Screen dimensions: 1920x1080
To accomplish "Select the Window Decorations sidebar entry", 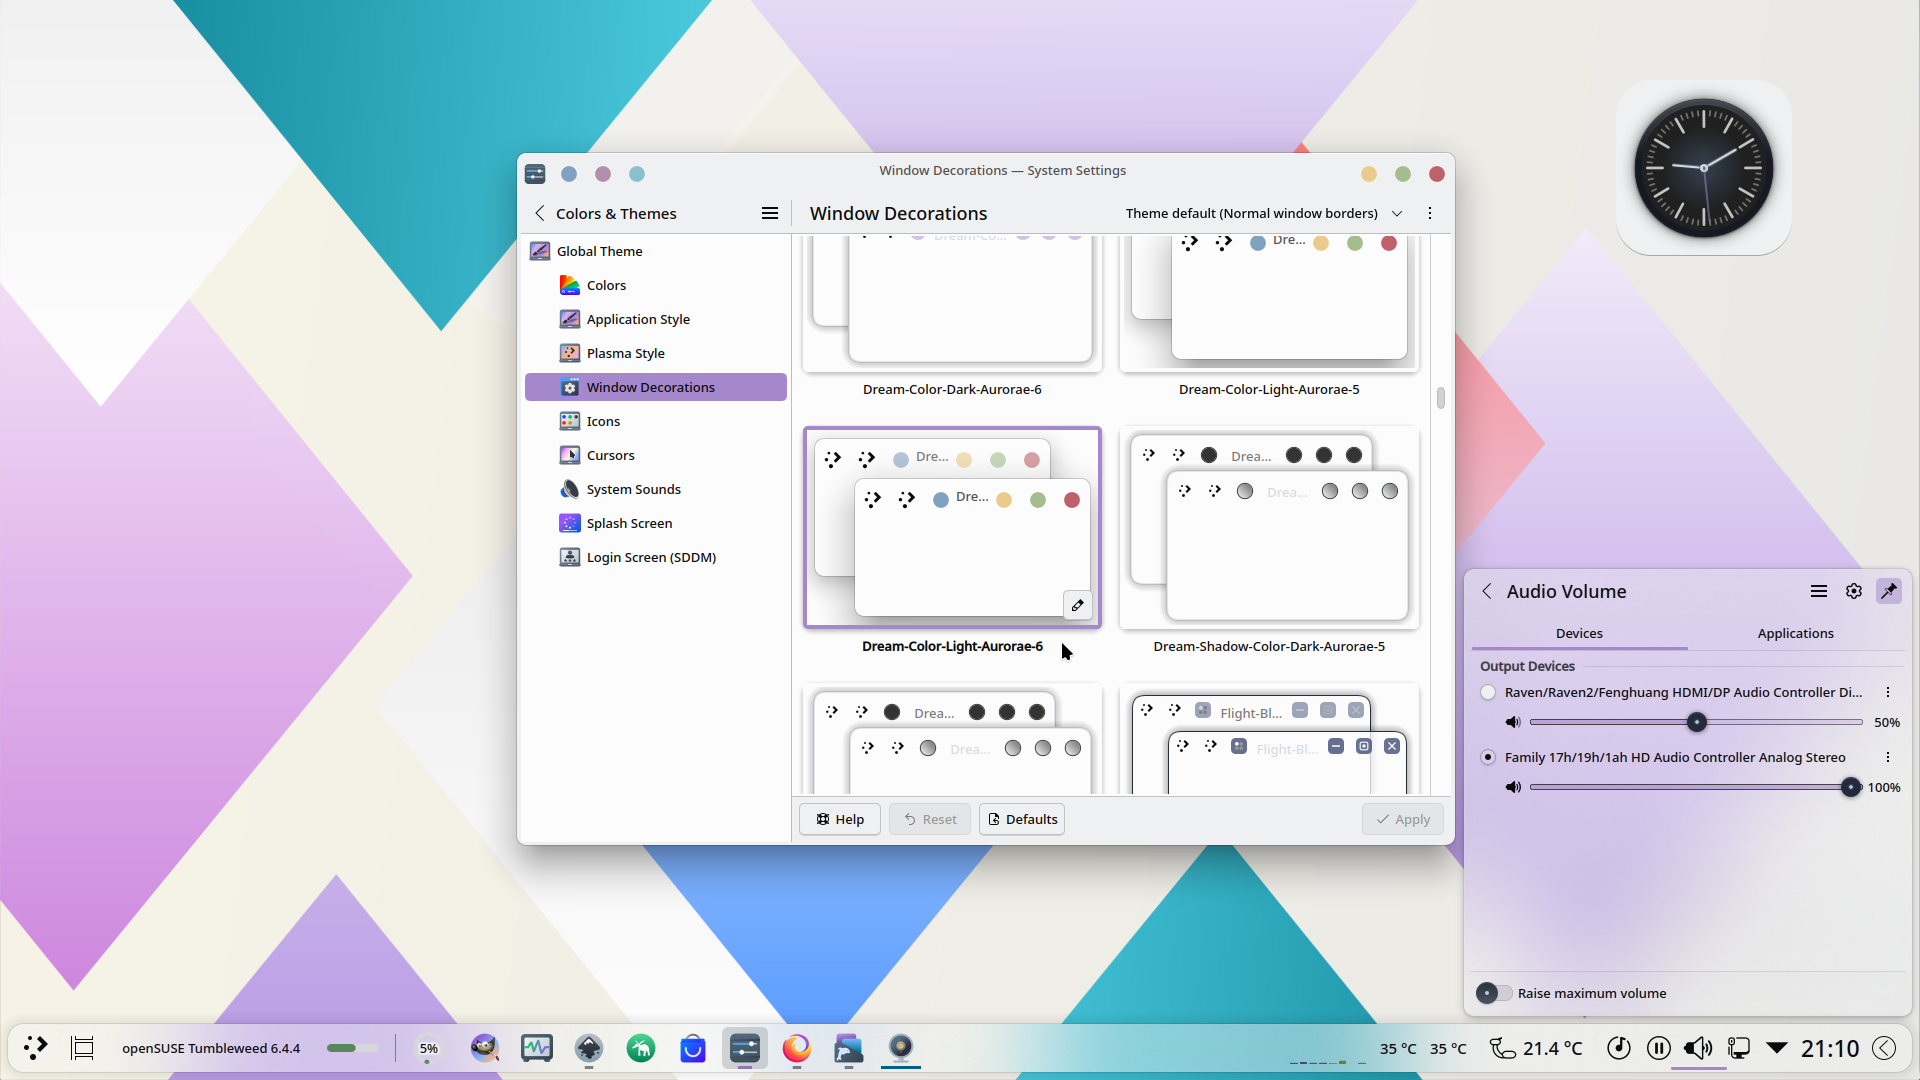I will (656, 387).
